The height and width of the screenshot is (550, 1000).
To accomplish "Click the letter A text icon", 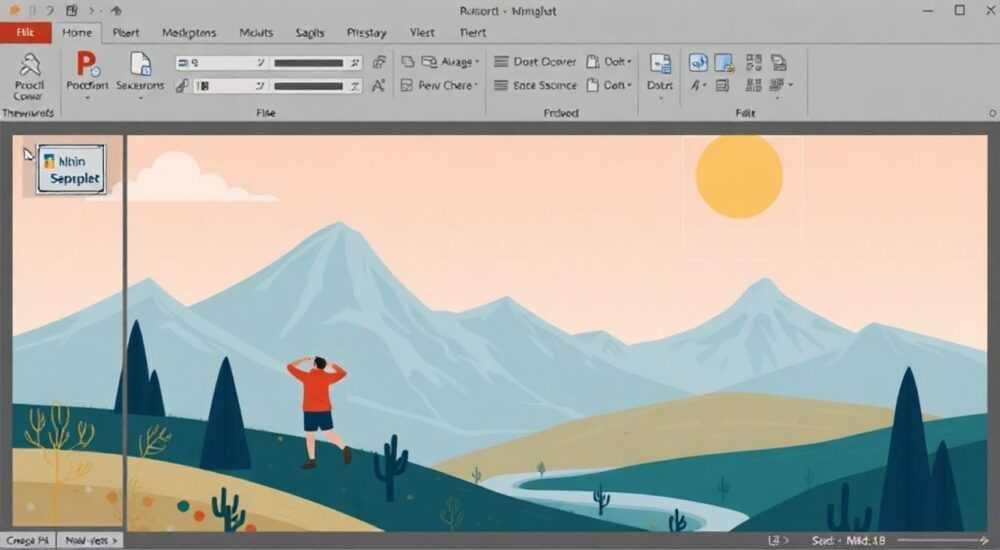I will [x=379, y=85].
